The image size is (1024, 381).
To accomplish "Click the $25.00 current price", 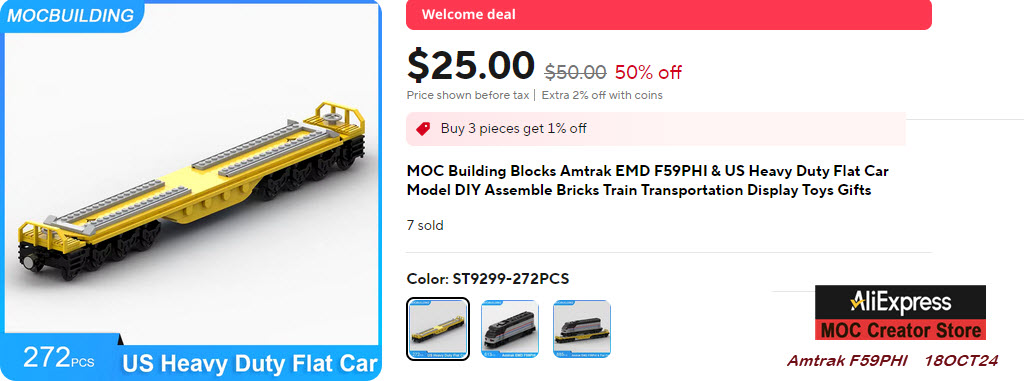I will (470, 65).
